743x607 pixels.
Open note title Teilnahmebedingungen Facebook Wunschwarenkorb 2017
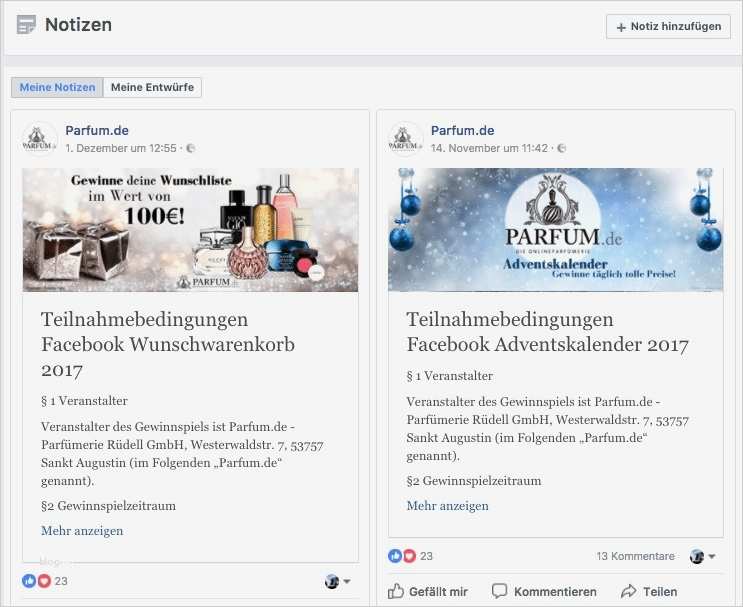point(168,344)
